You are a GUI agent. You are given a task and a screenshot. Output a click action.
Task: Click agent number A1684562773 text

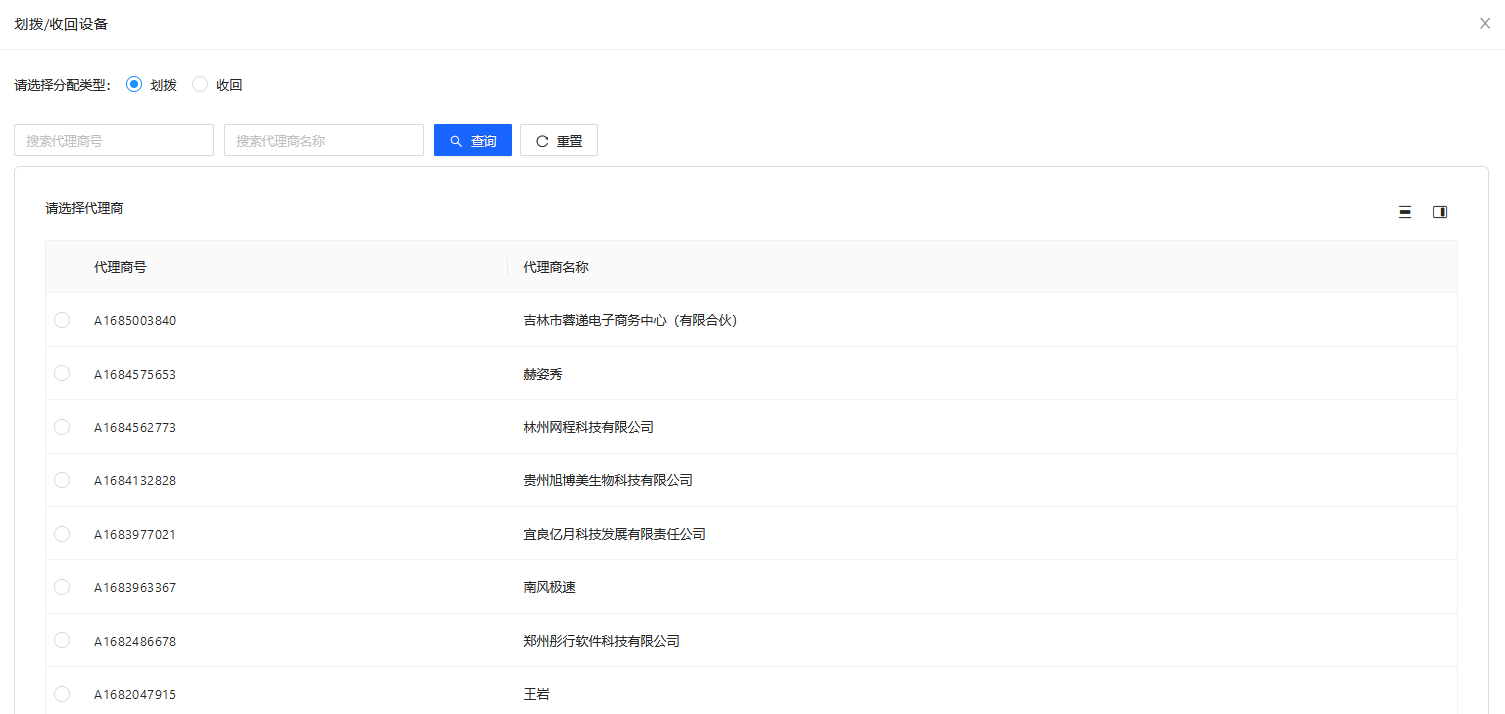(x=135, y=427)
